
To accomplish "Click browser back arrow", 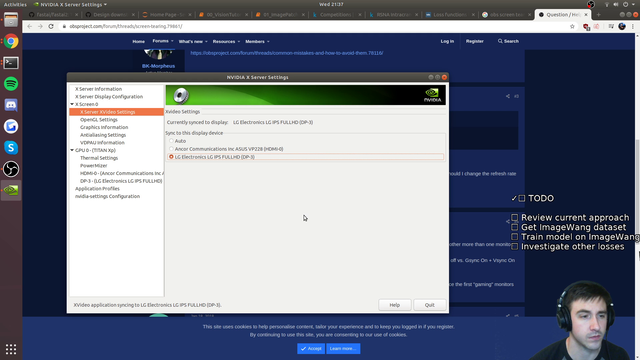I will click(29, 26).
